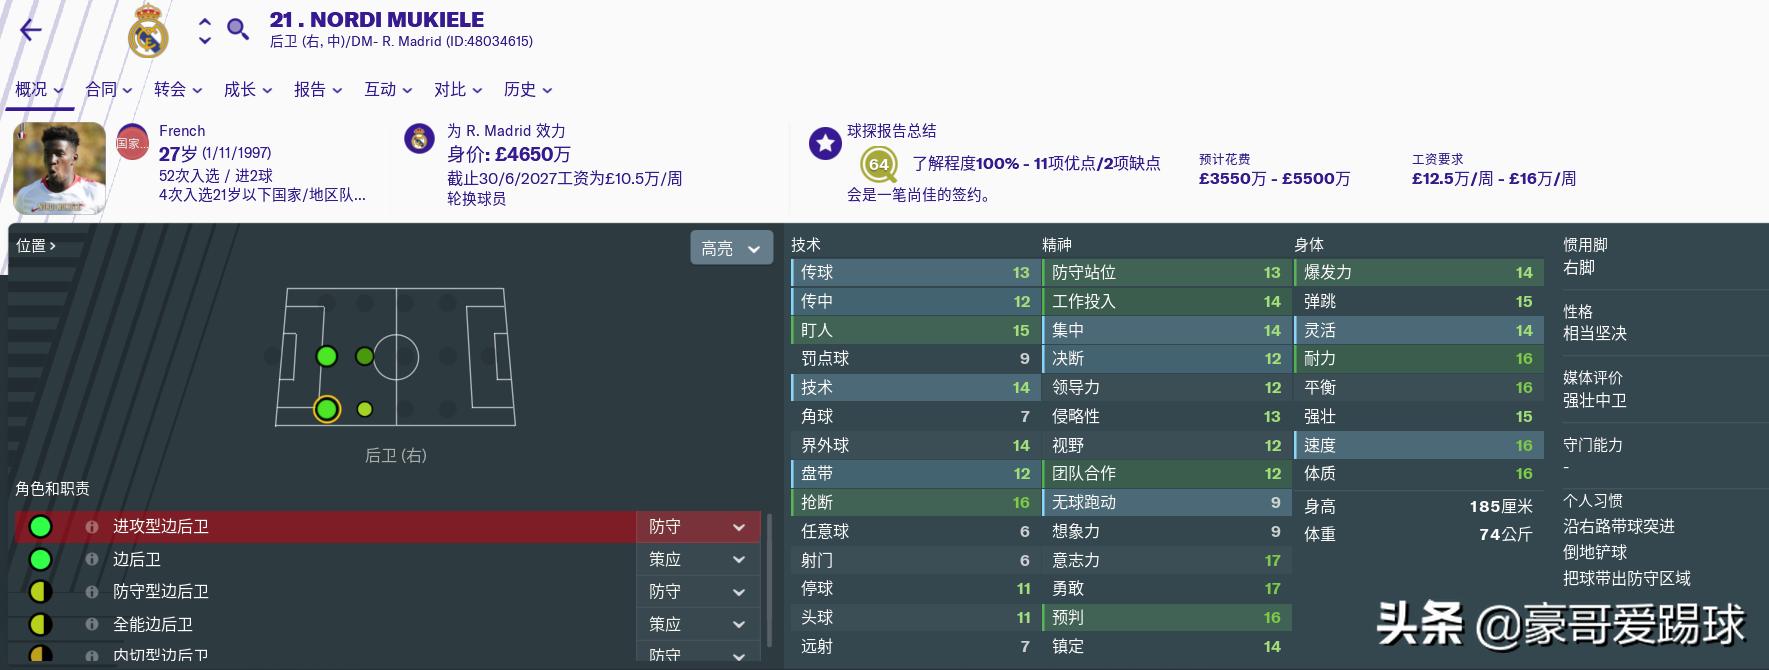Screen dimensions: 1769x670
Task: Select defensive midfielder dot on pitch
Action: 364,356
